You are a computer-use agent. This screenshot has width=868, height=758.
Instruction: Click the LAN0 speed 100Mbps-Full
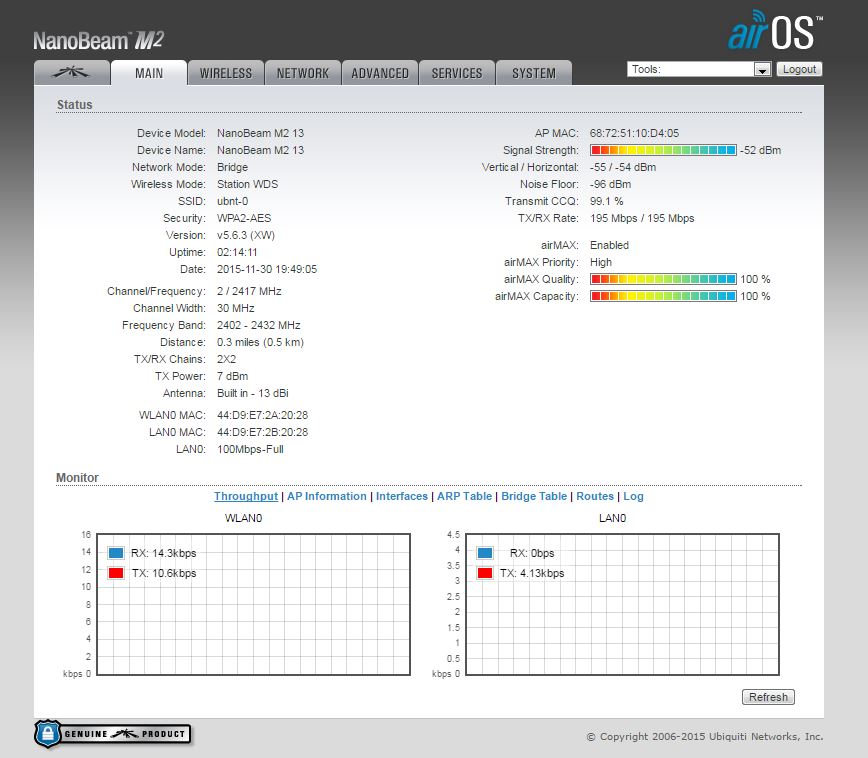250,449
